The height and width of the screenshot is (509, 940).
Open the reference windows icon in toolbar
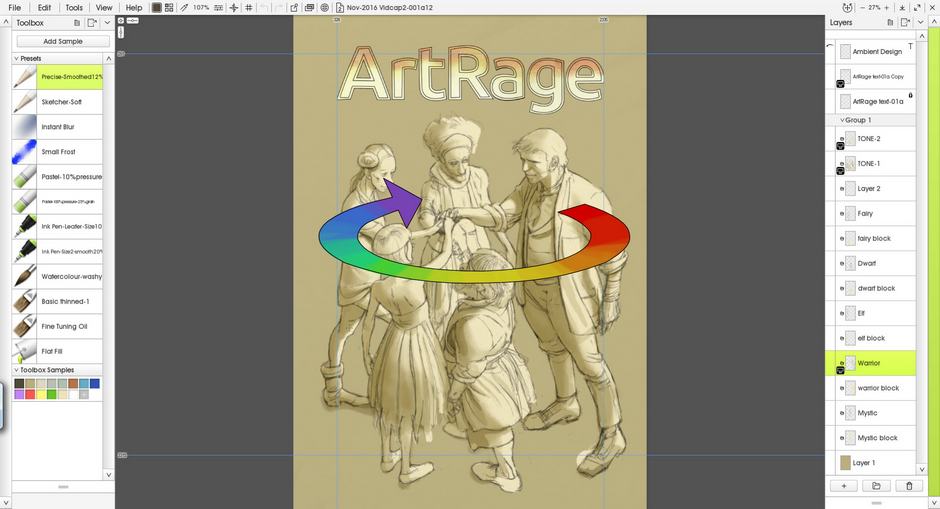tap(309, 8)
